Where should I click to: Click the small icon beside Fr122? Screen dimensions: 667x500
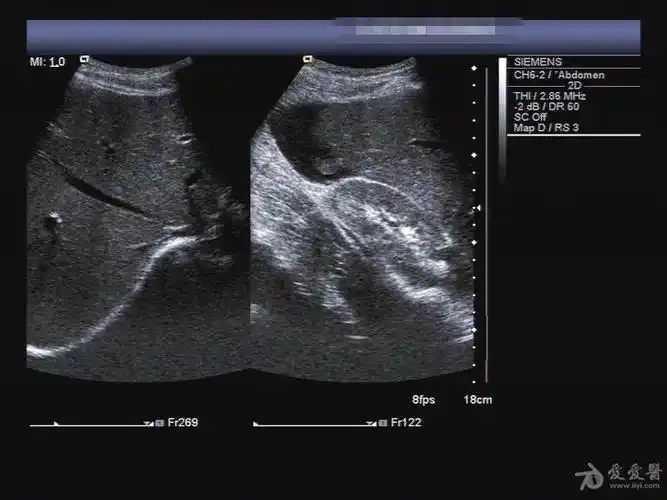click(382, 423)
